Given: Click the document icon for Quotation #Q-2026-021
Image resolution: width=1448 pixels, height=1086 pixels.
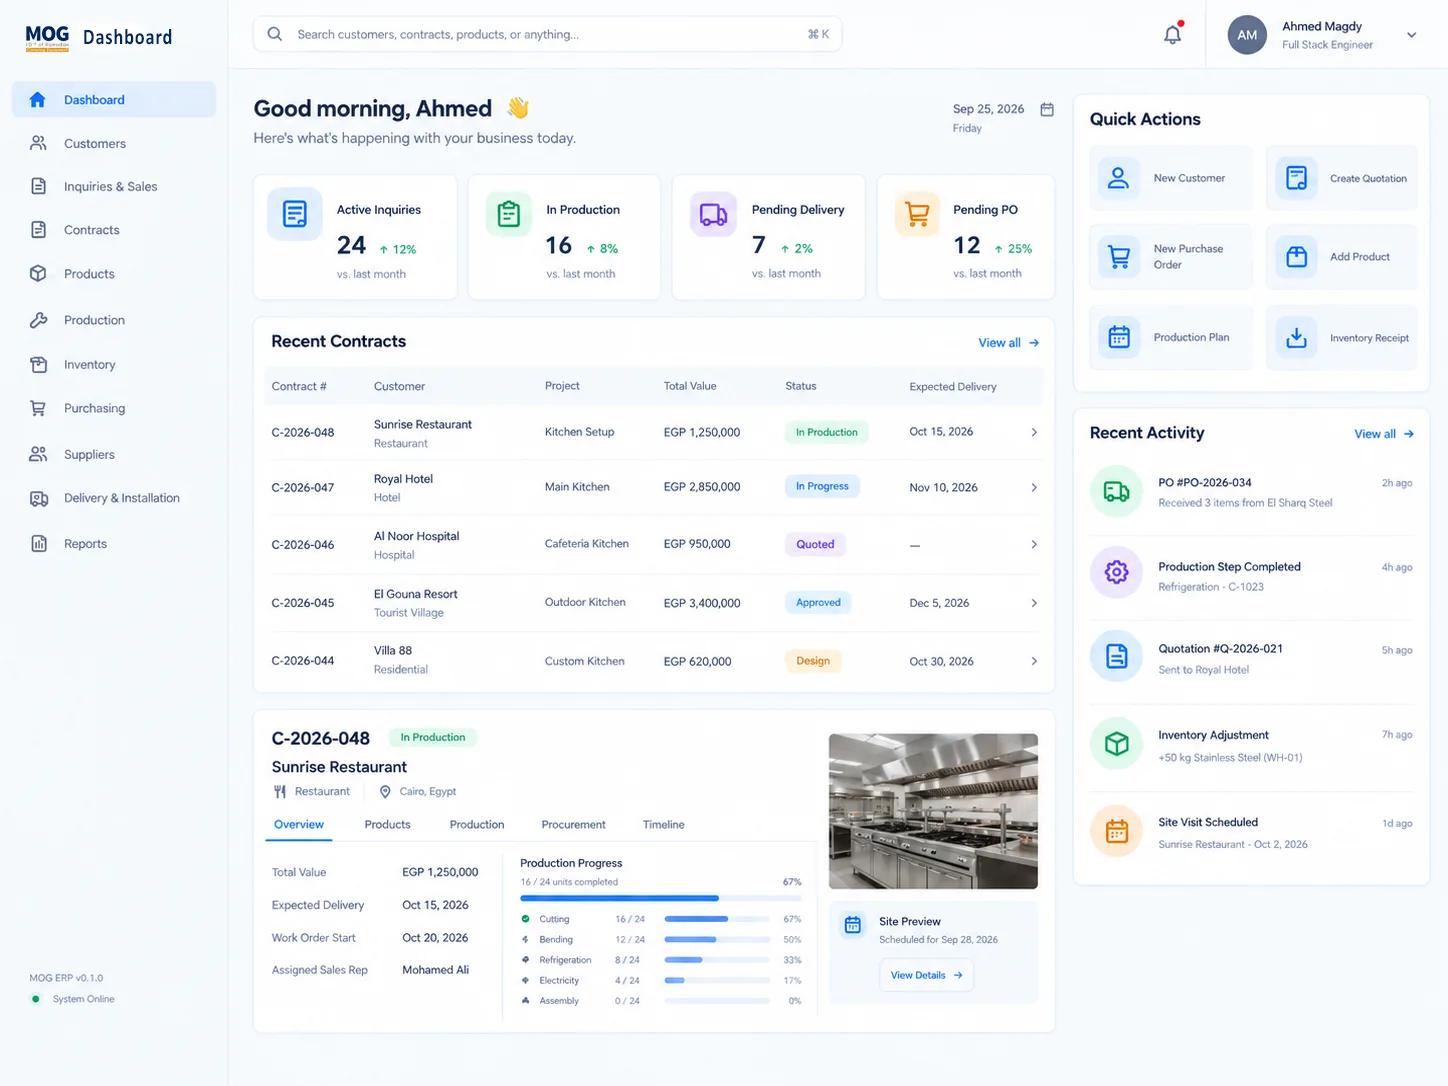Looking at the screenshot, I should click(1116, 656).
